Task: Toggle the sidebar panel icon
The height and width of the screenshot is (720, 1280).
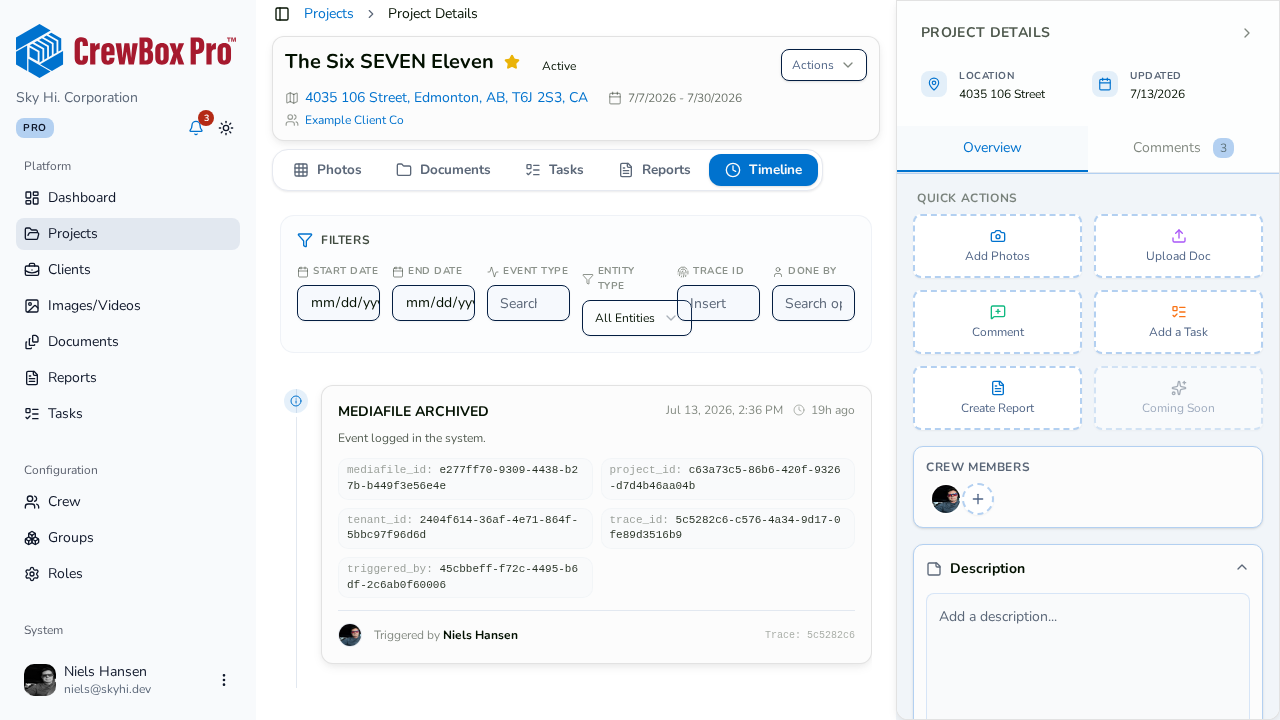Action: pyautogui.click(x=282, y=14)
